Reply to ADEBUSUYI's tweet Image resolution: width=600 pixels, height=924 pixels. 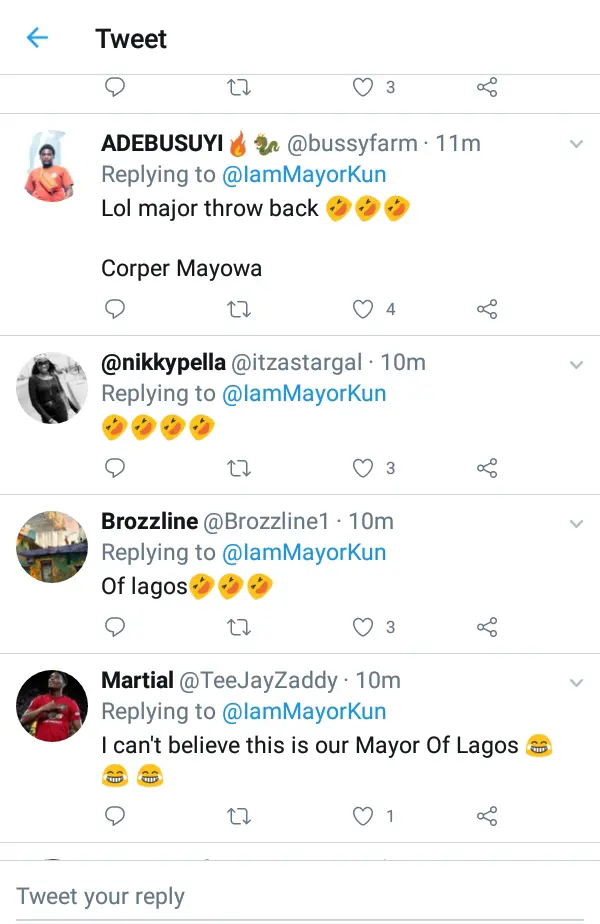[x=115, y=309]
